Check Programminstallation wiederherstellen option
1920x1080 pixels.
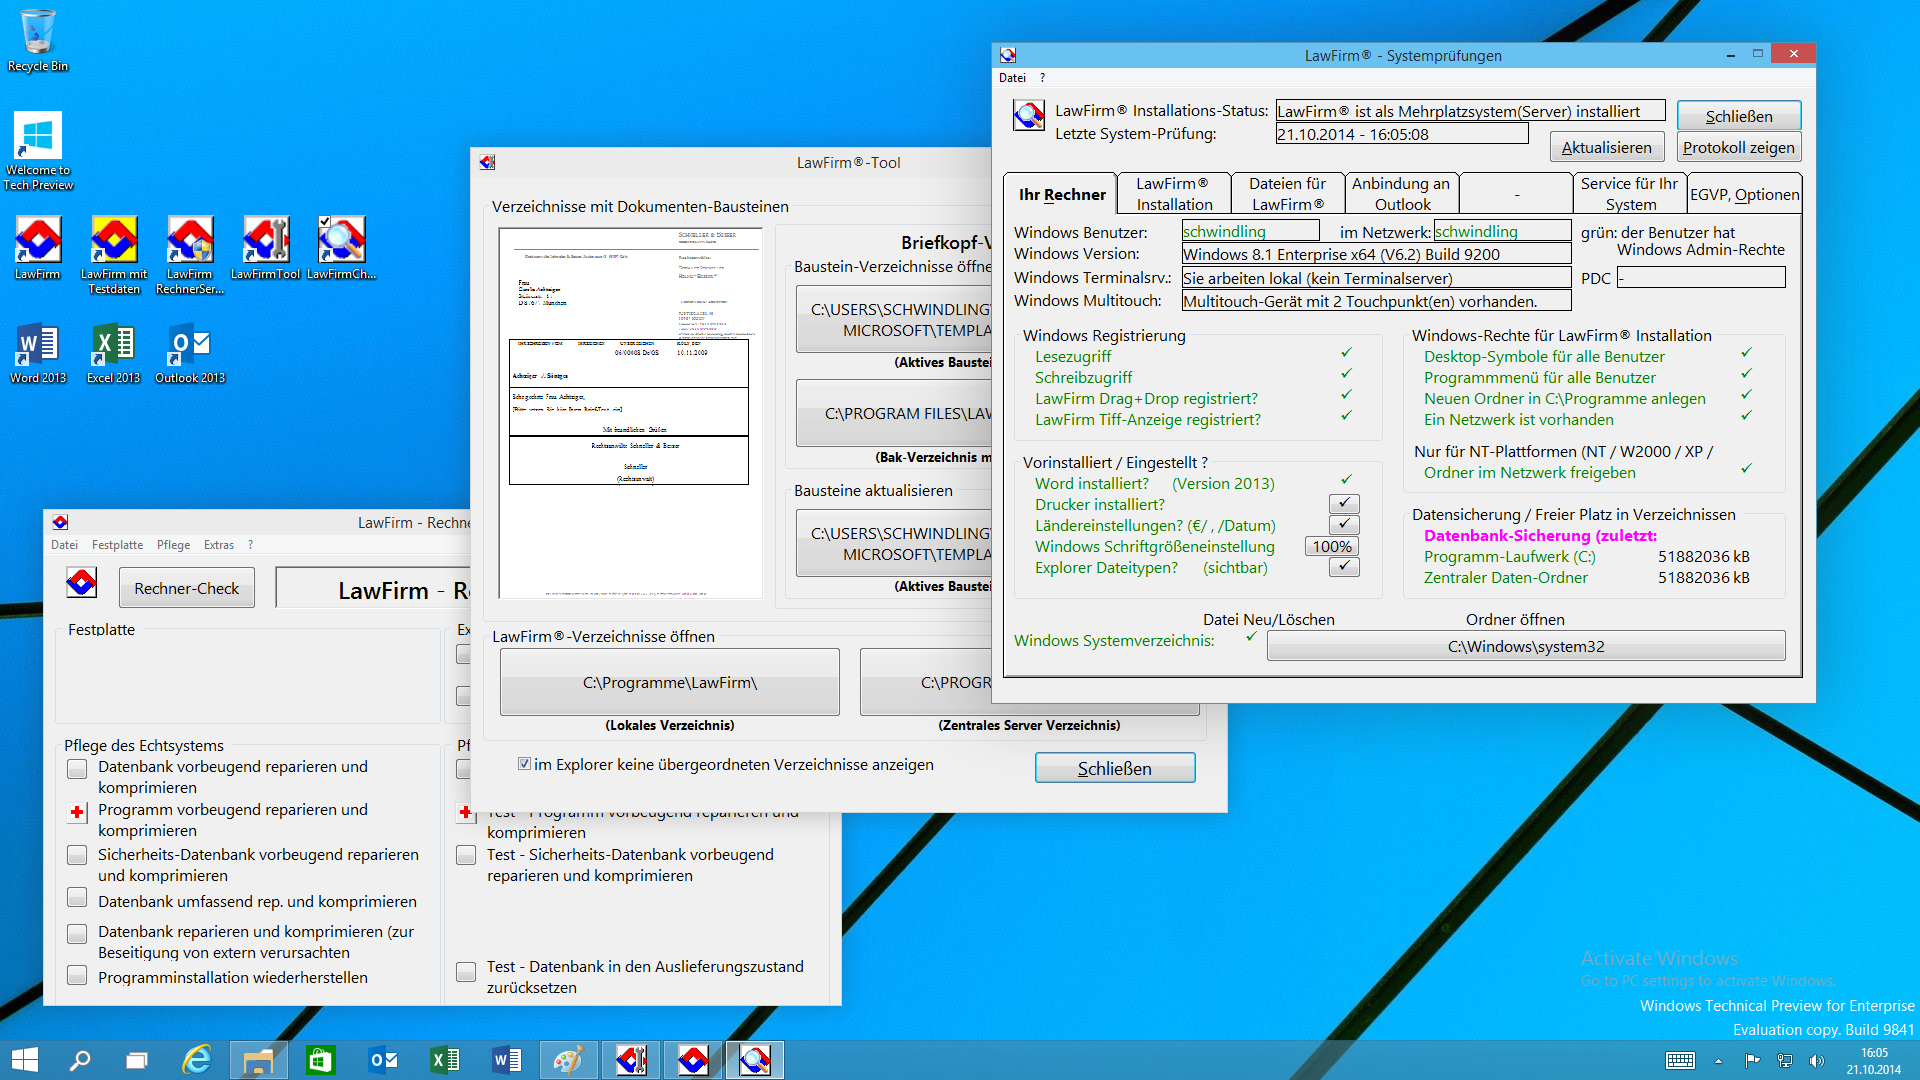tap(77, 975)
